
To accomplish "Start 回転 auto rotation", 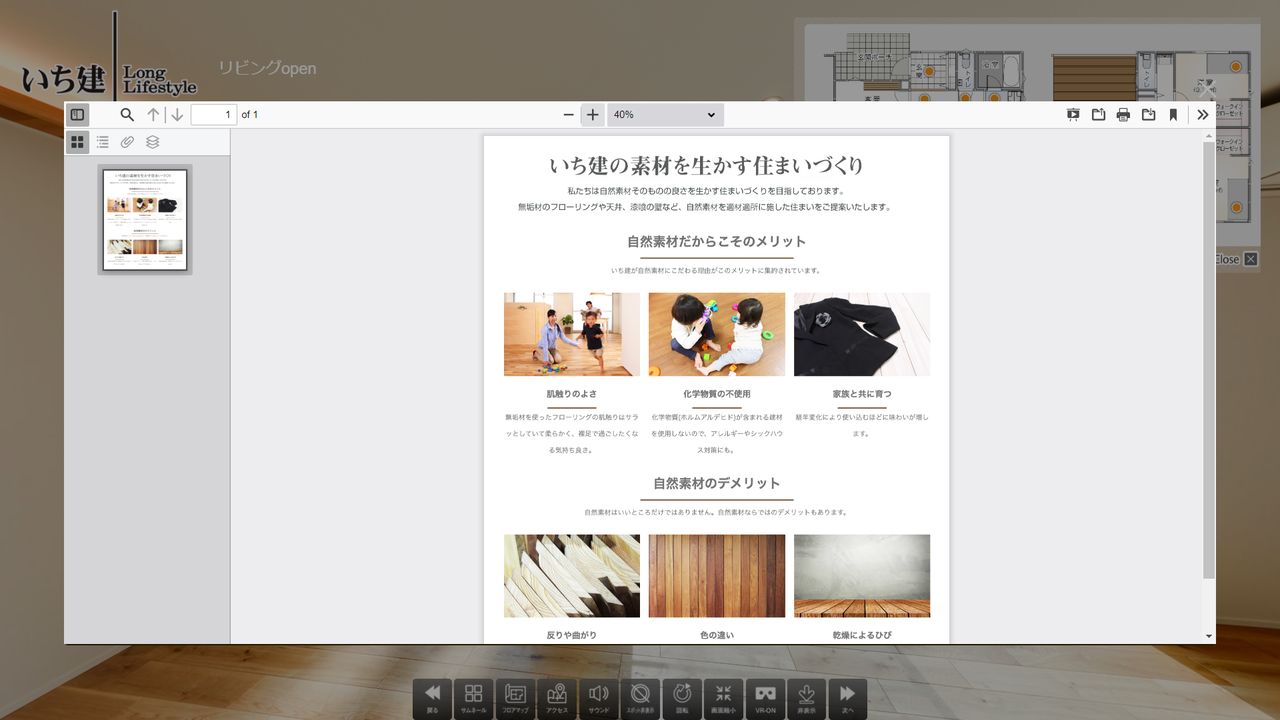I will tap(682, 698).
